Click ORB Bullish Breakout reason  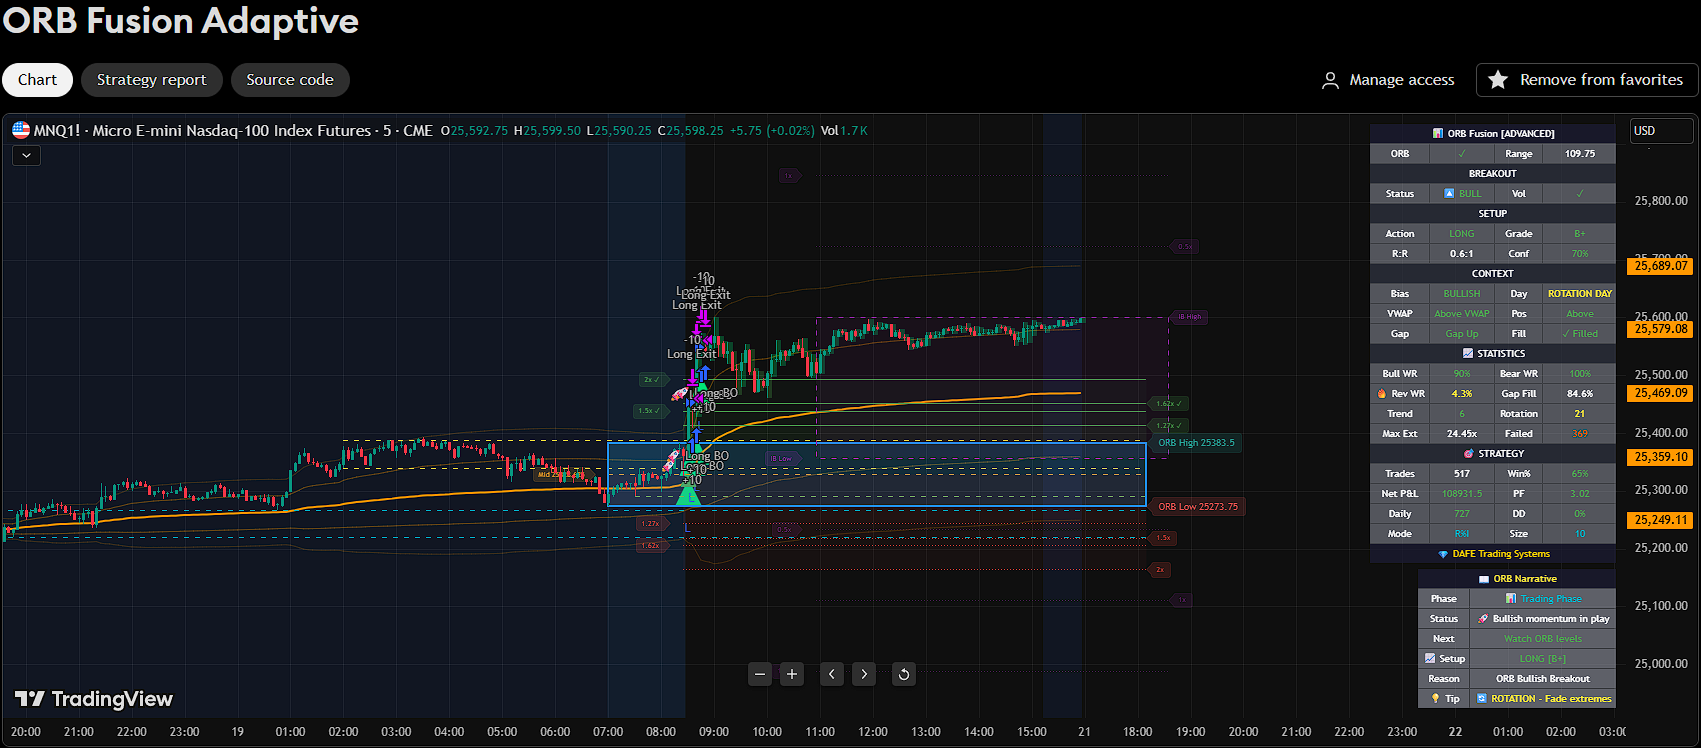point(1543,679)
